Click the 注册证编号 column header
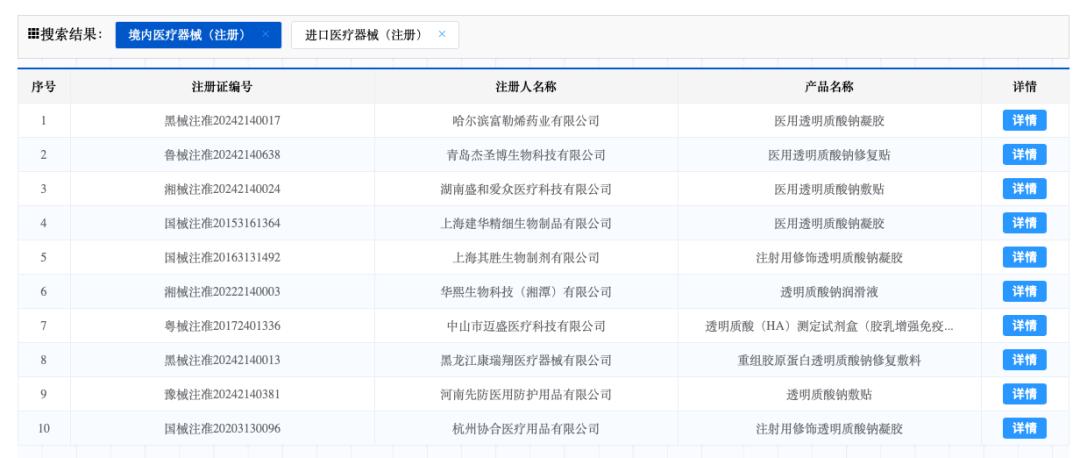The image size is (1080, 458). pyautogui.click(x=222, y=87)
